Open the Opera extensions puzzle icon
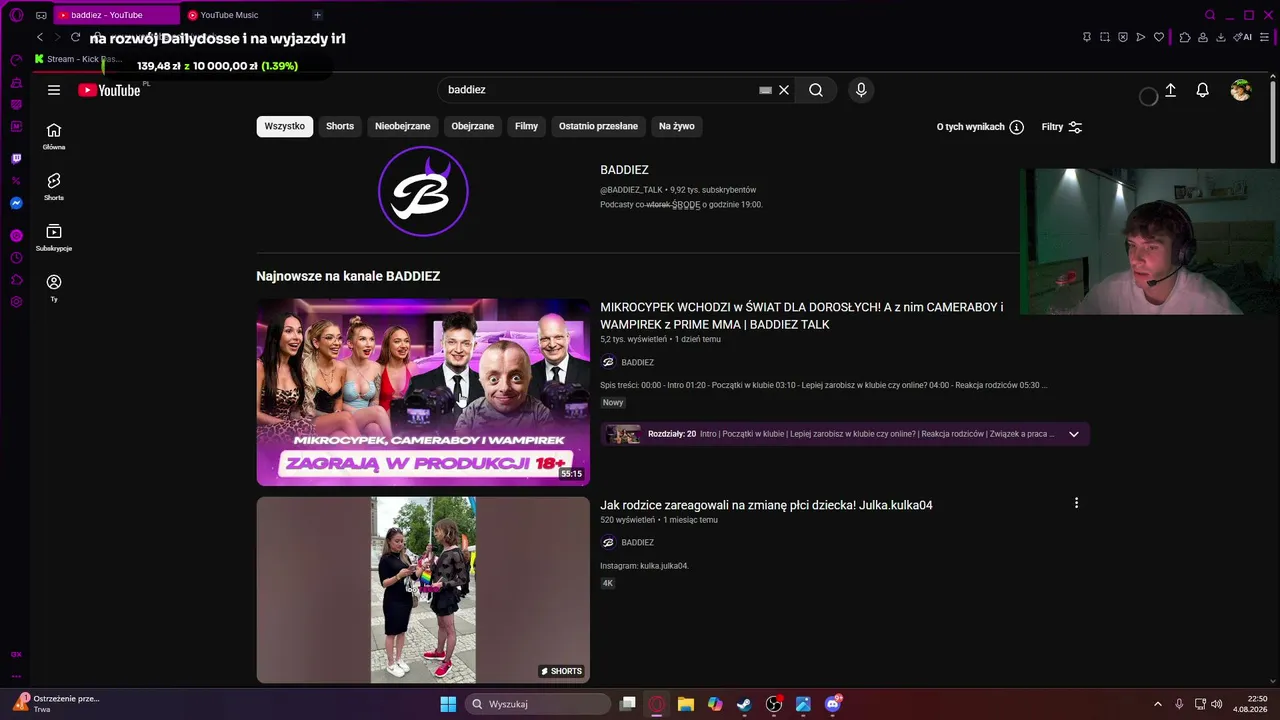The image size is (1280, 720). (x=1185, y=38)
